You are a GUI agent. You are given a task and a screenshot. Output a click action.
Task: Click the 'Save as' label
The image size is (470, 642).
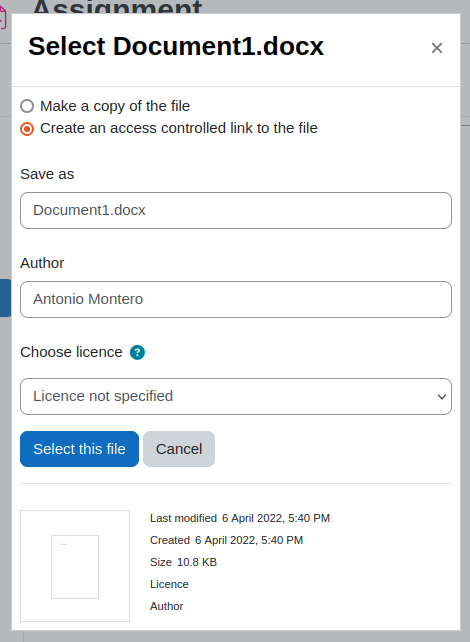(x=47, y=174)
